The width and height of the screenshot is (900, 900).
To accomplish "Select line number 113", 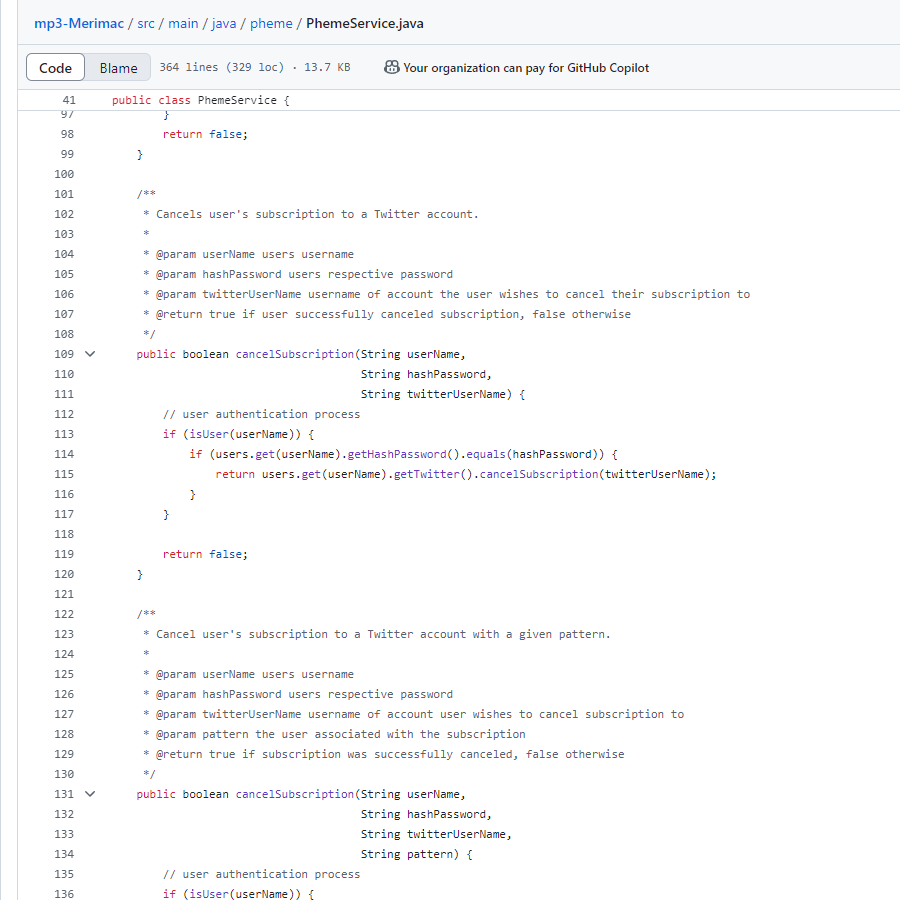I will click(x=64, y=435).
